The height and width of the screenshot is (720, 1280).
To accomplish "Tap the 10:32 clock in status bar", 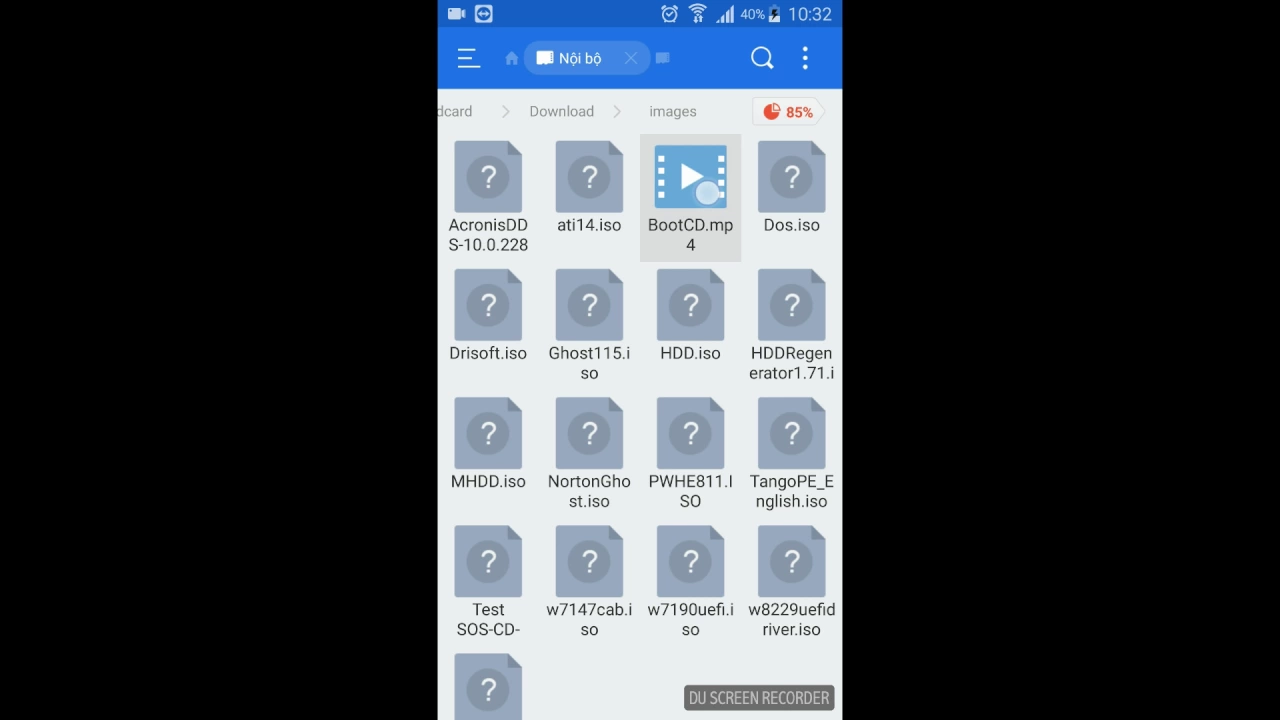I will coord(810,14).
